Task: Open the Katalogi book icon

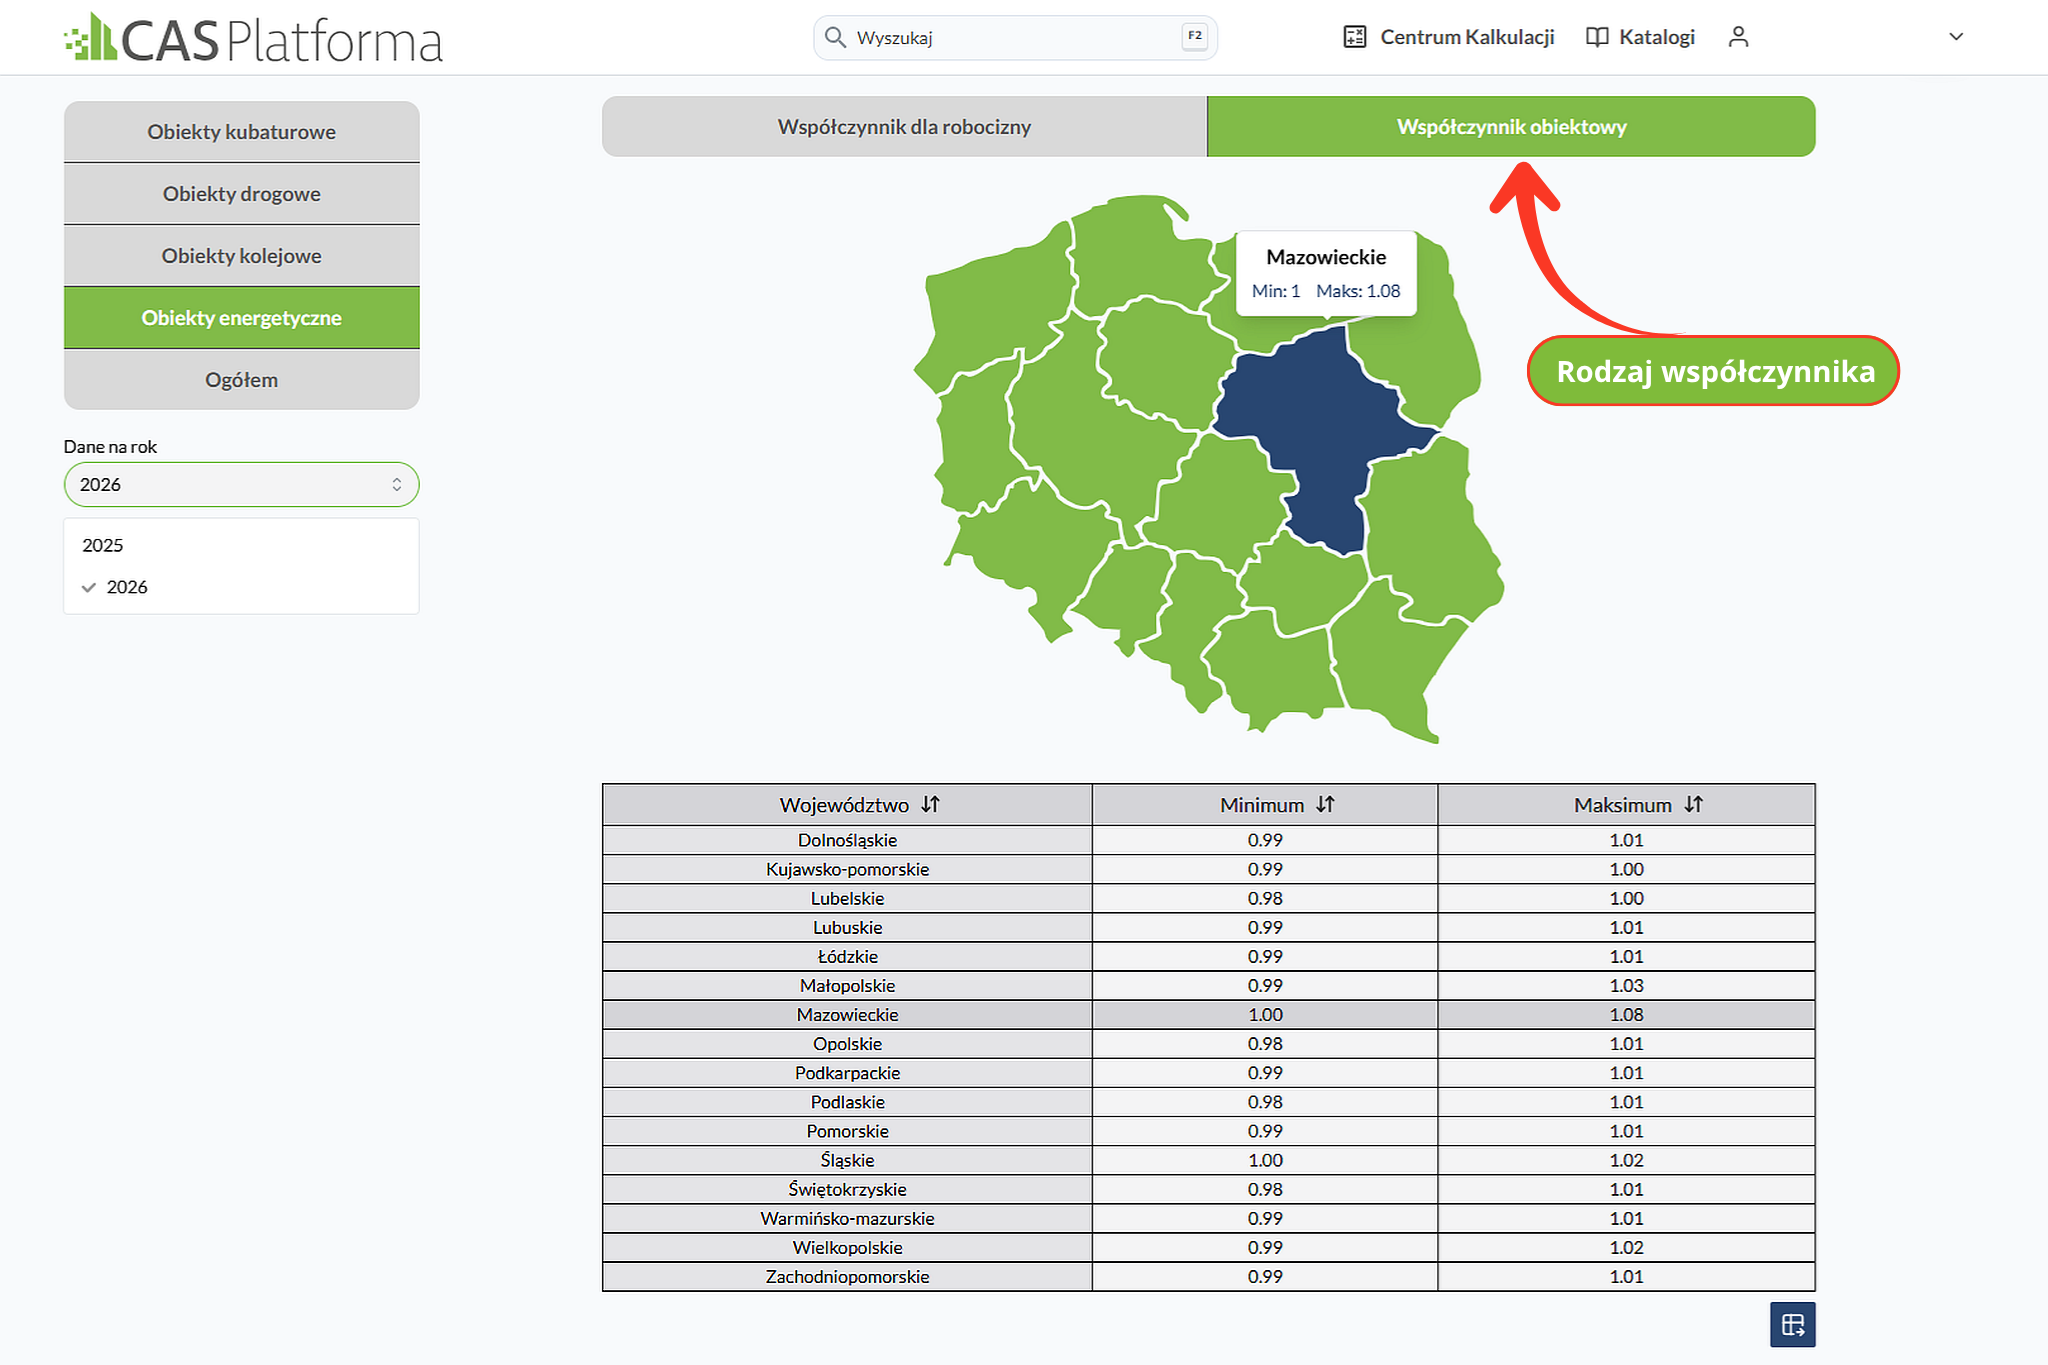Action: (1597, 37)
